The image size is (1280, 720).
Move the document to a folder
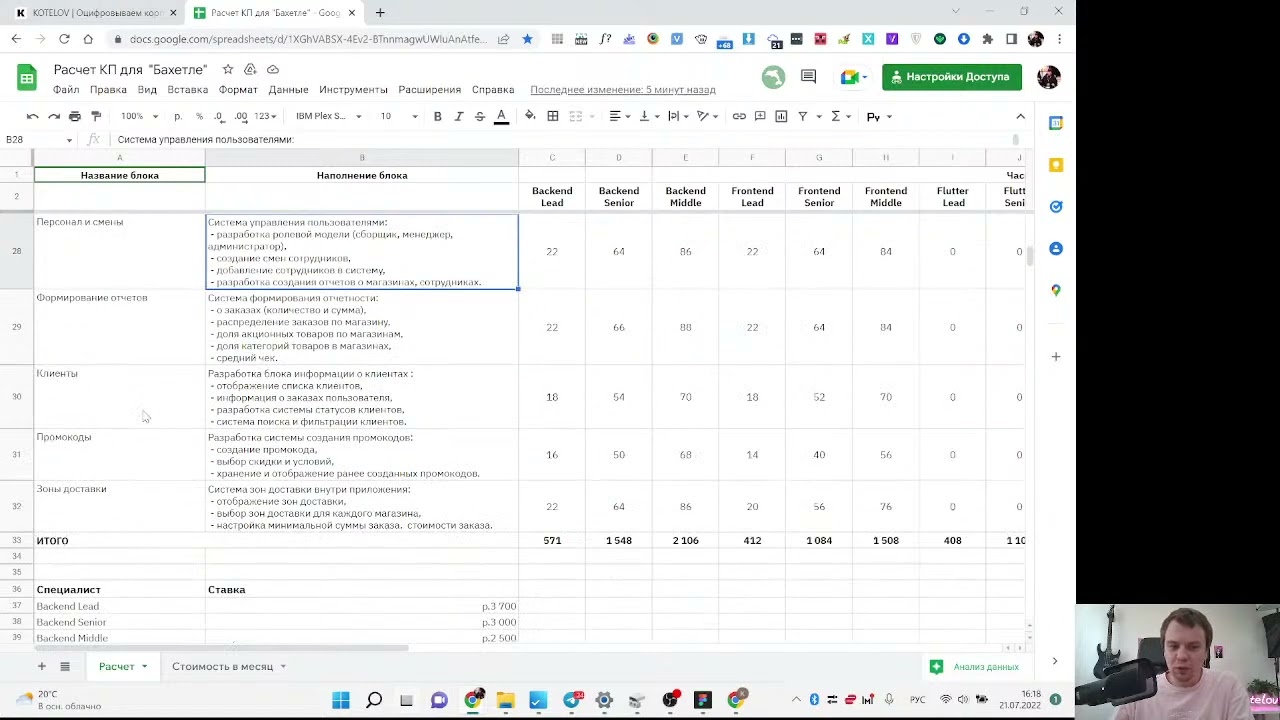(x=250, y=69)
